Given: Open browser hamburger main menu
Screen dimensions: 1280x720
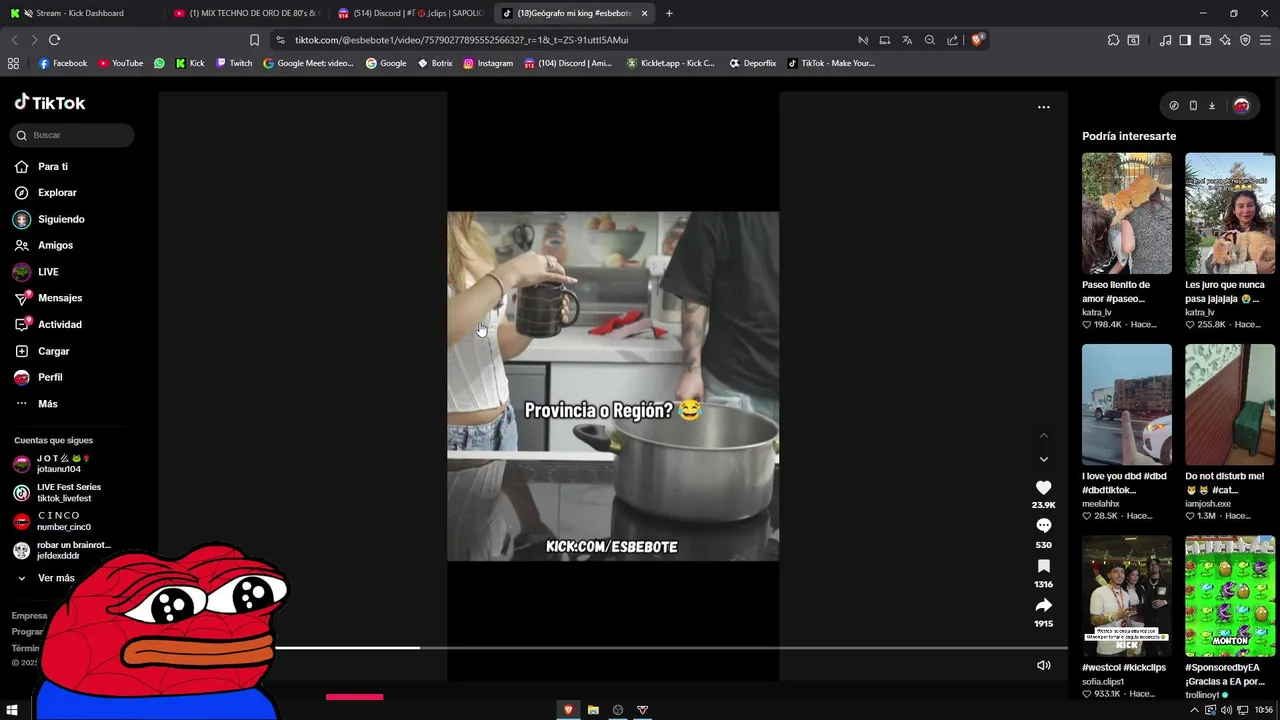Looking at the screenshot, I should 1265,40.
